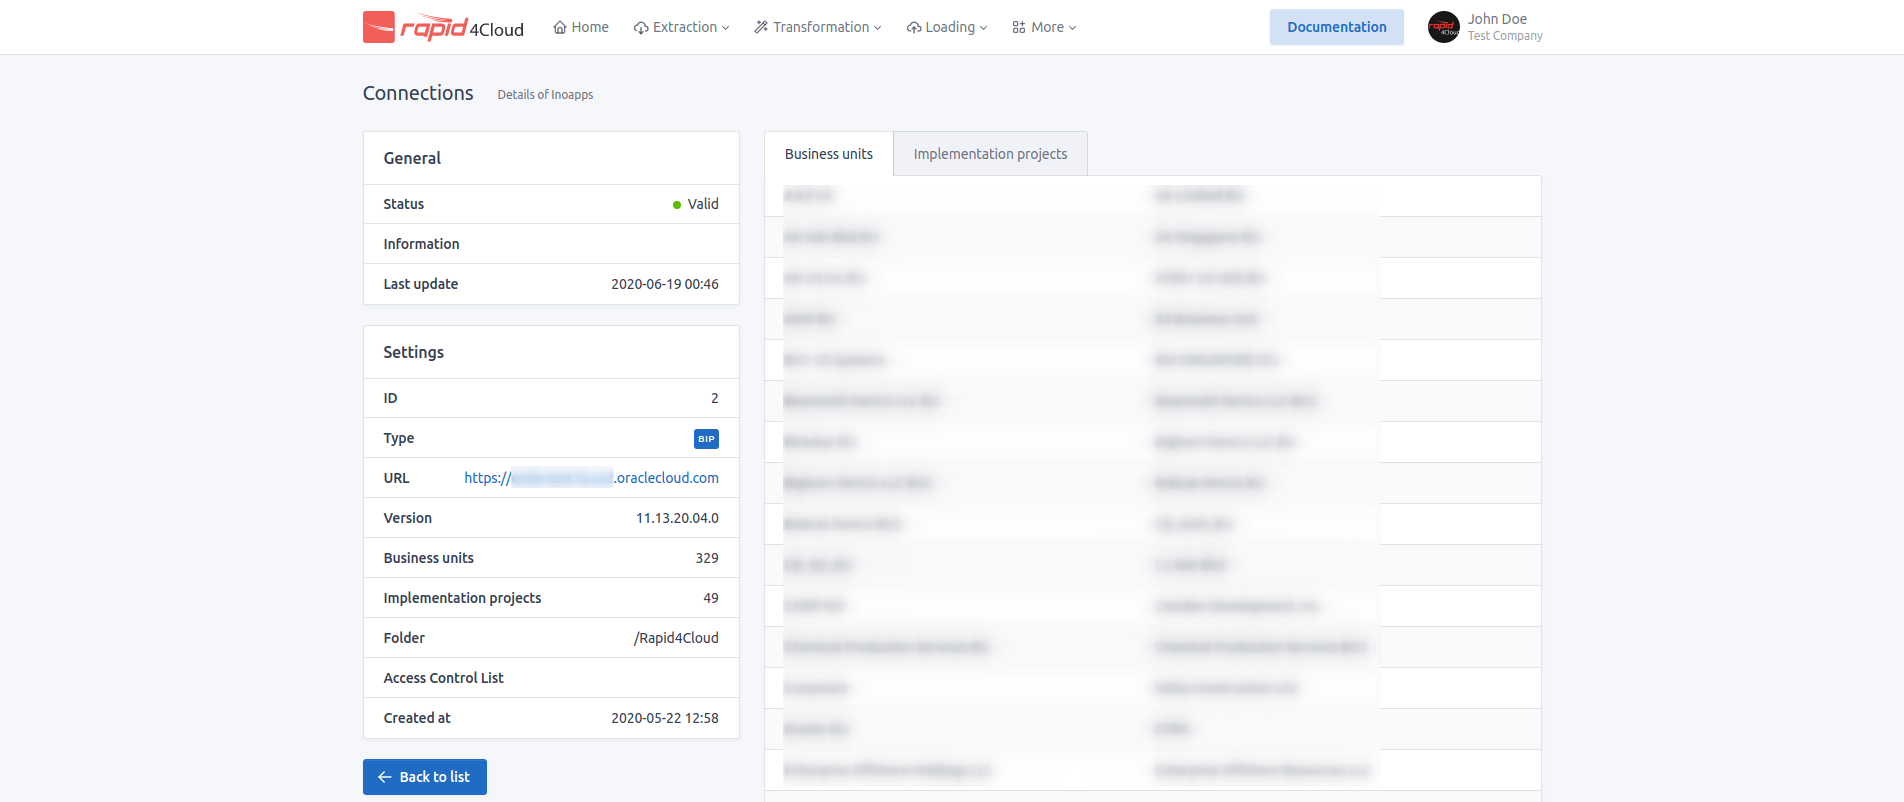Expand the Loading dropdown chevron

pyautogui.click(x=983, y=28)
